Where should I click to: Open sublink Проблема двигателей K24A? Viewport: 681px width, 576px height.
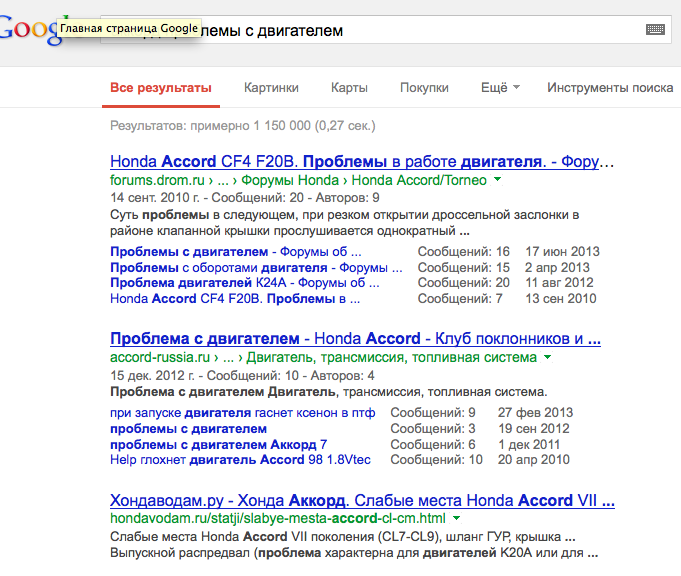click(x=245, y=283)
